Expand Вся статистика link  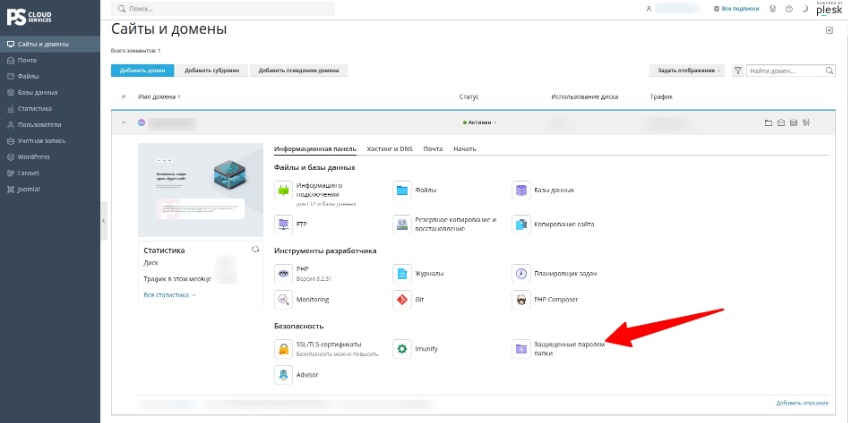point(169,295)
